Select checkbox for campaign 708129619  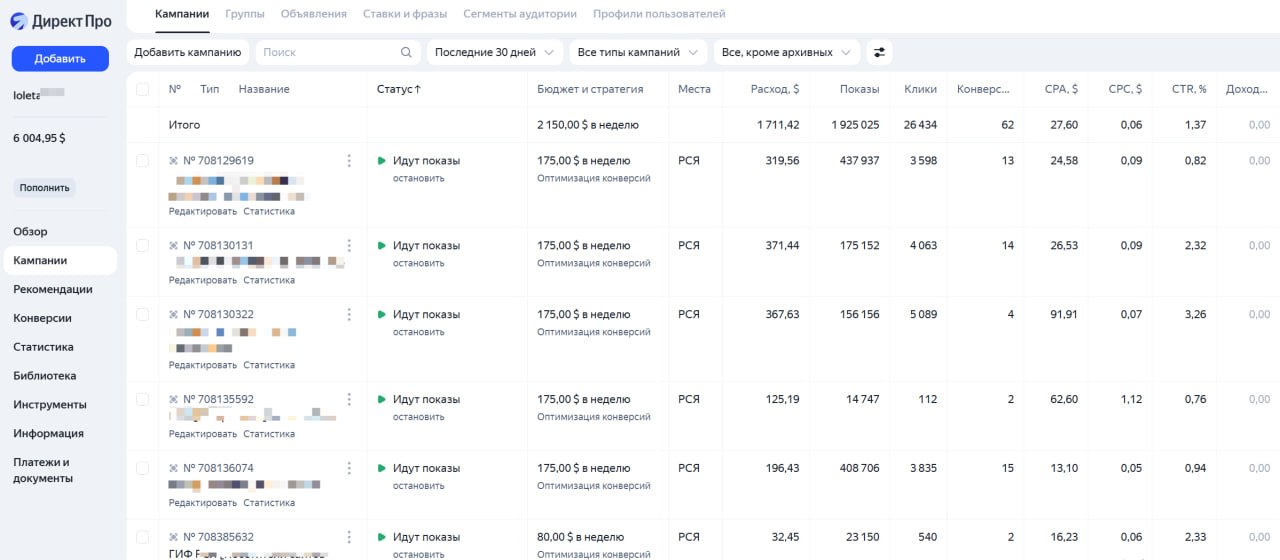142,160
